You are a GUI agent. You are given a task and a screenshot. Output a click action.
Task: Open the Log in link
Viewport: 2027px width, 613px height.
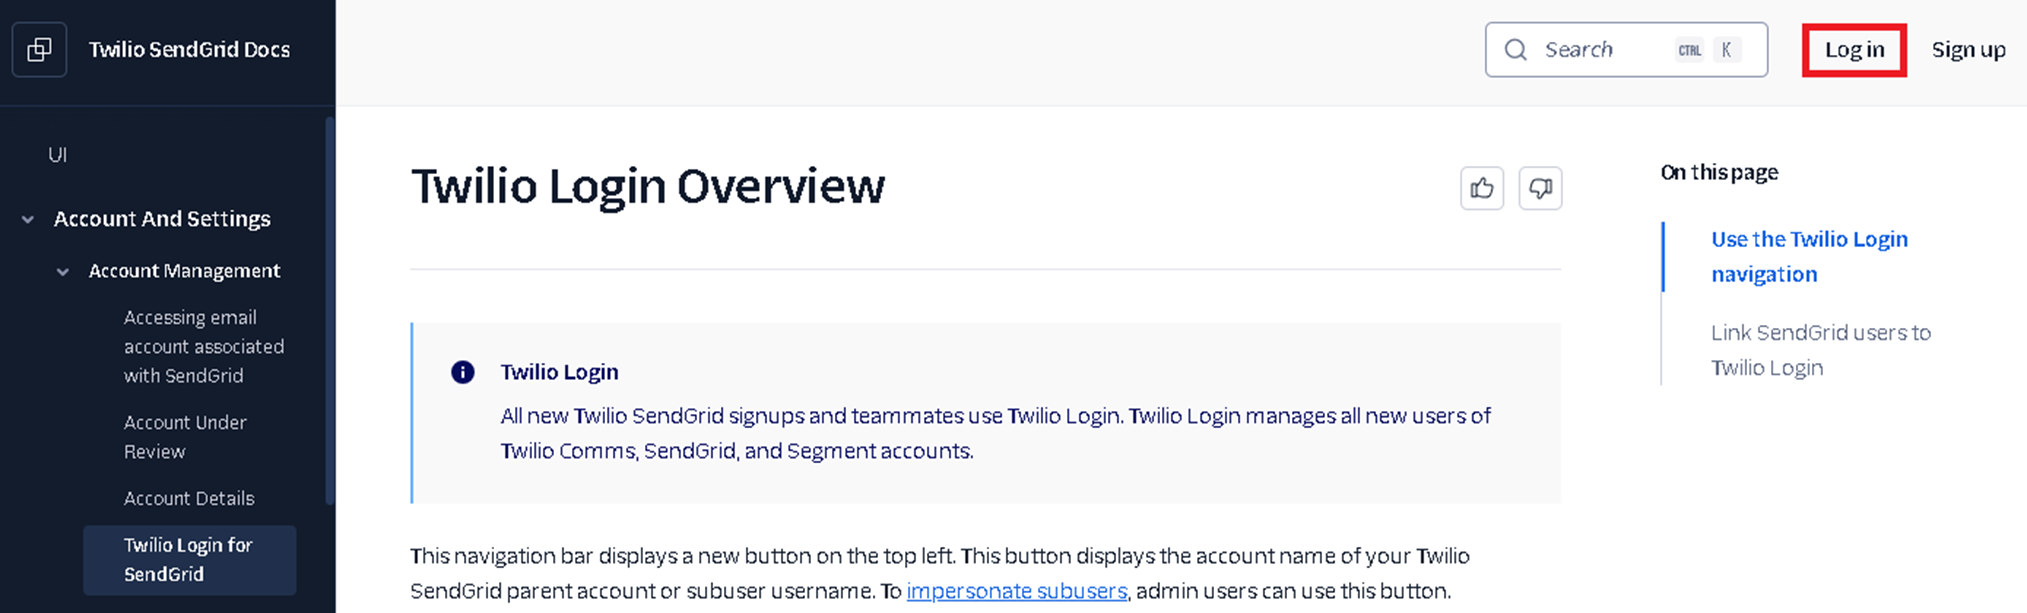click(1854, 50)
